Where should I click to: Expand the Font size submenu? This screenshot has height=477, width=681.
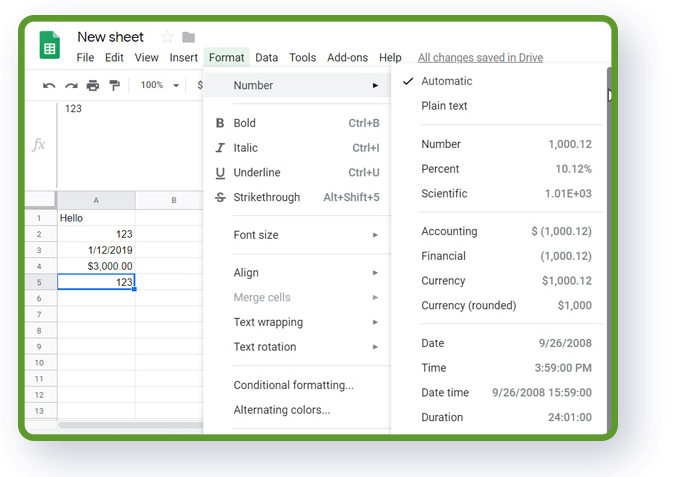click(x=298, y=235)
